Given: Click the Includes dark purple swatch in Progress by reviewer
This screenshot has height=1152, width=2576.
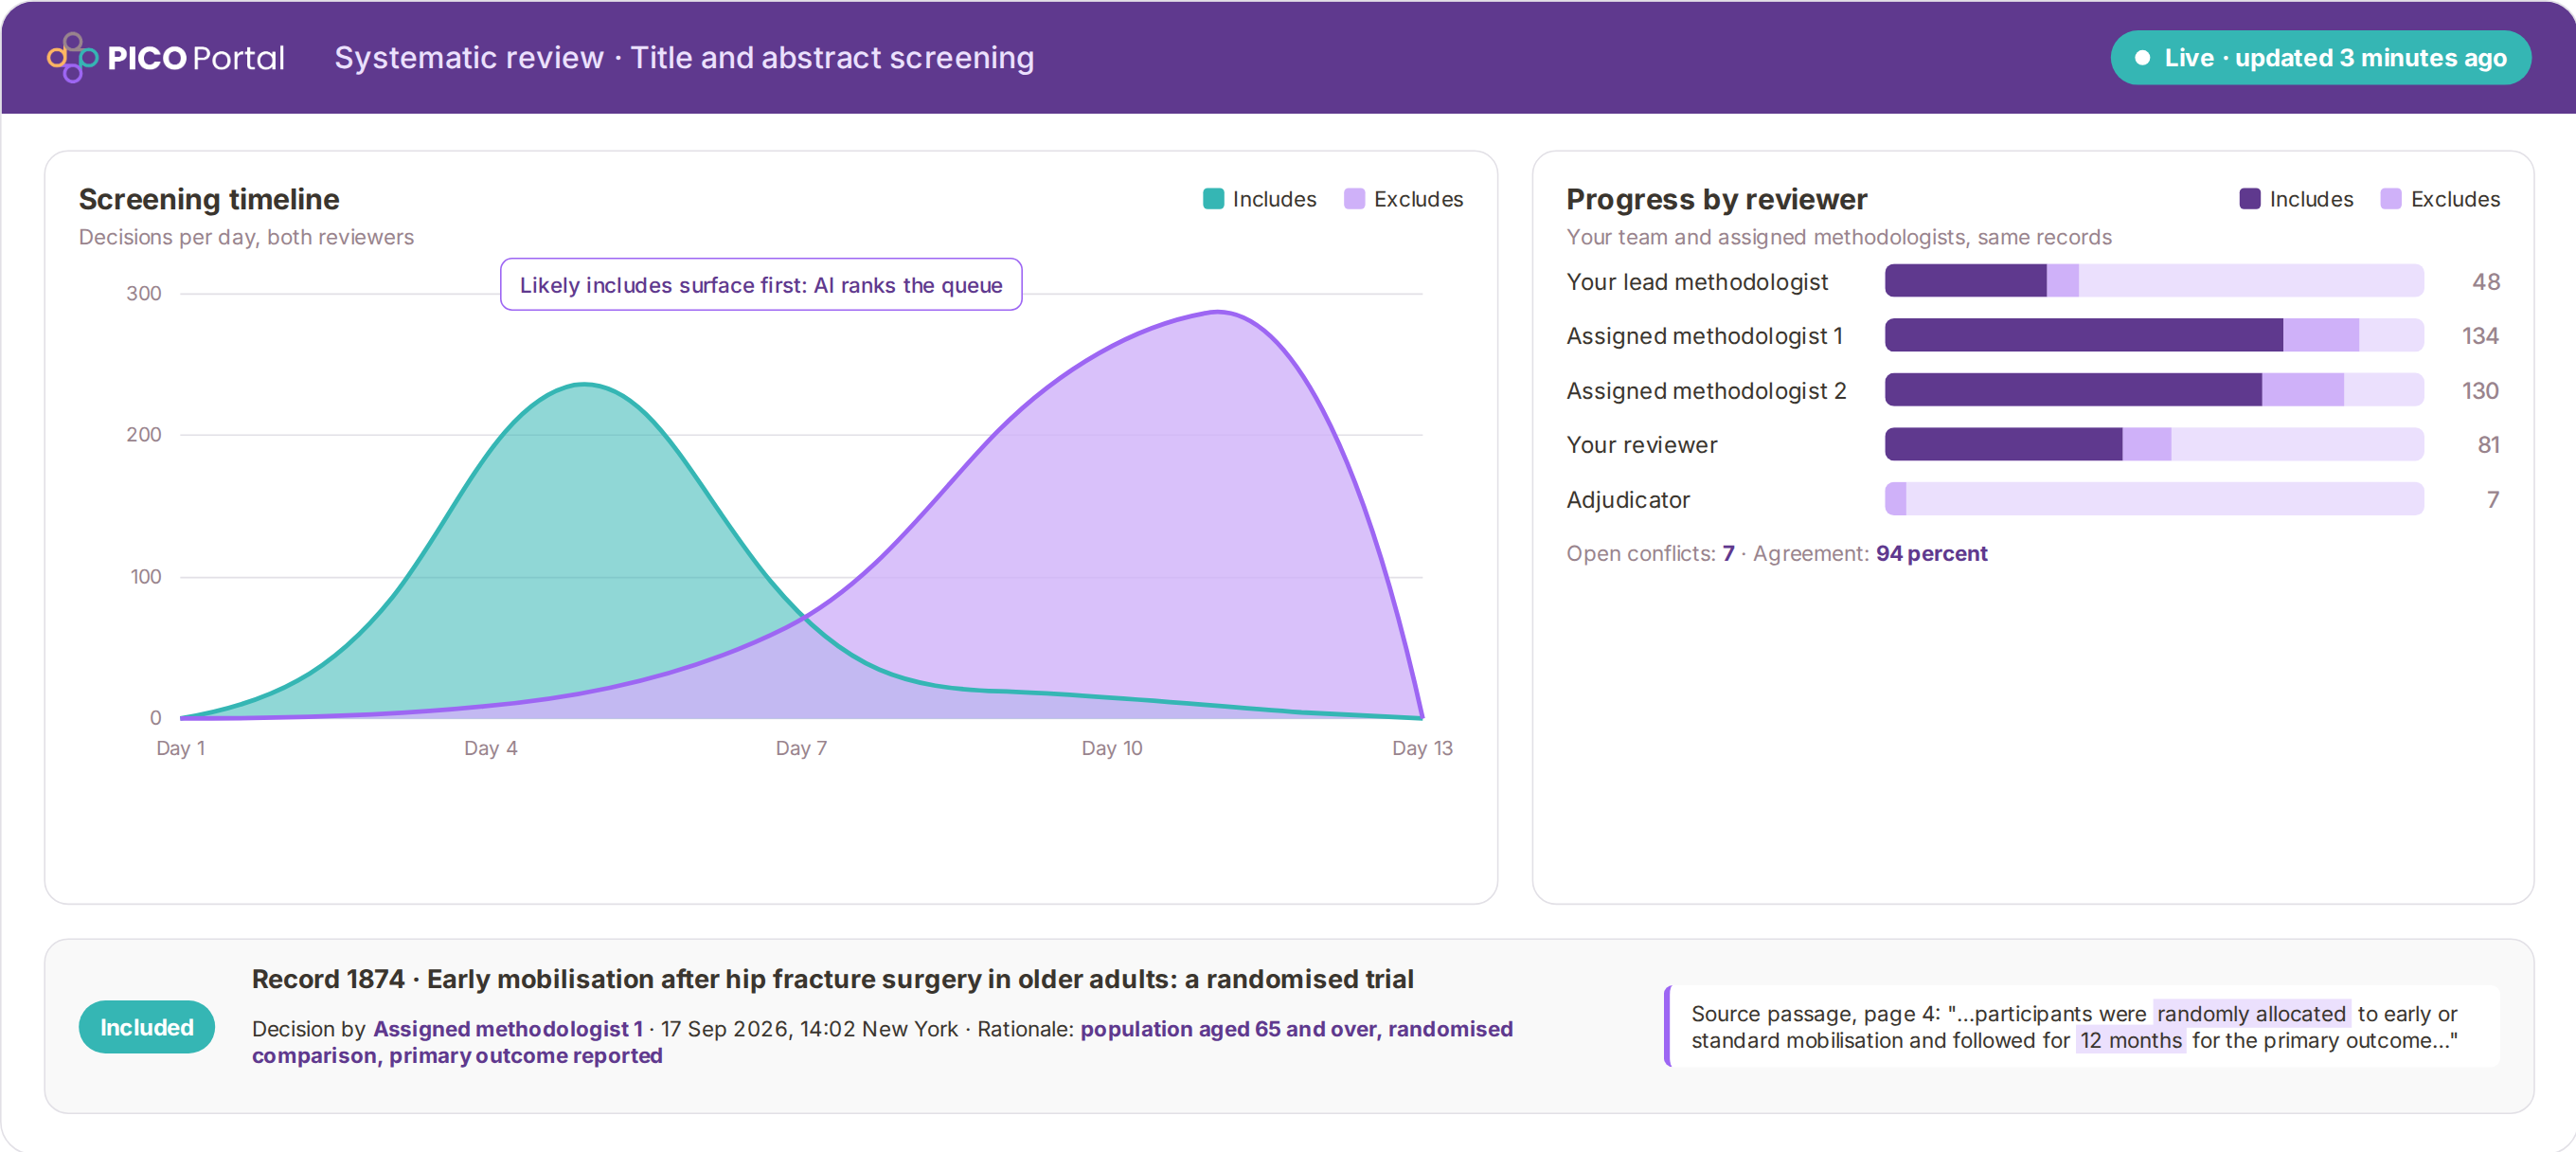Looking at the screenshot, I should coord(2250,199).
